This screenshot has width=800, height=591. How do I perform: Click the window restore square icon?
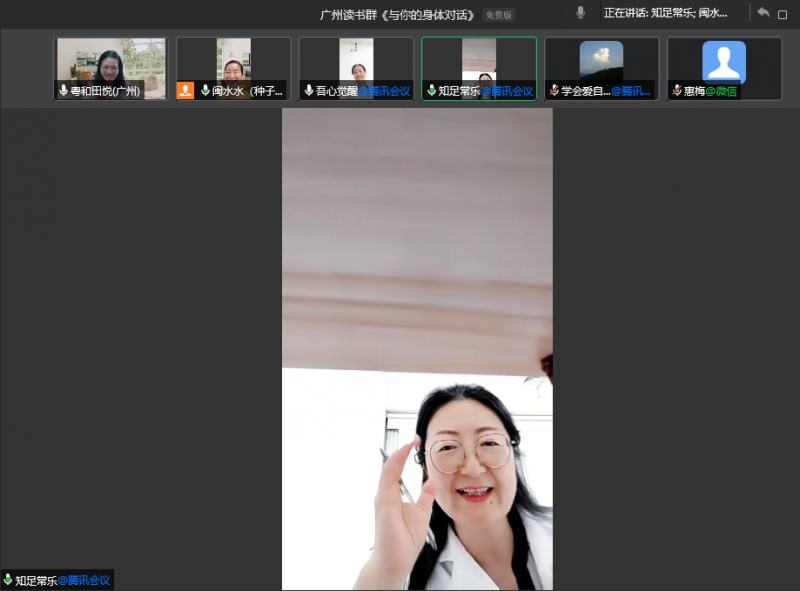click(x=783, y=14)
